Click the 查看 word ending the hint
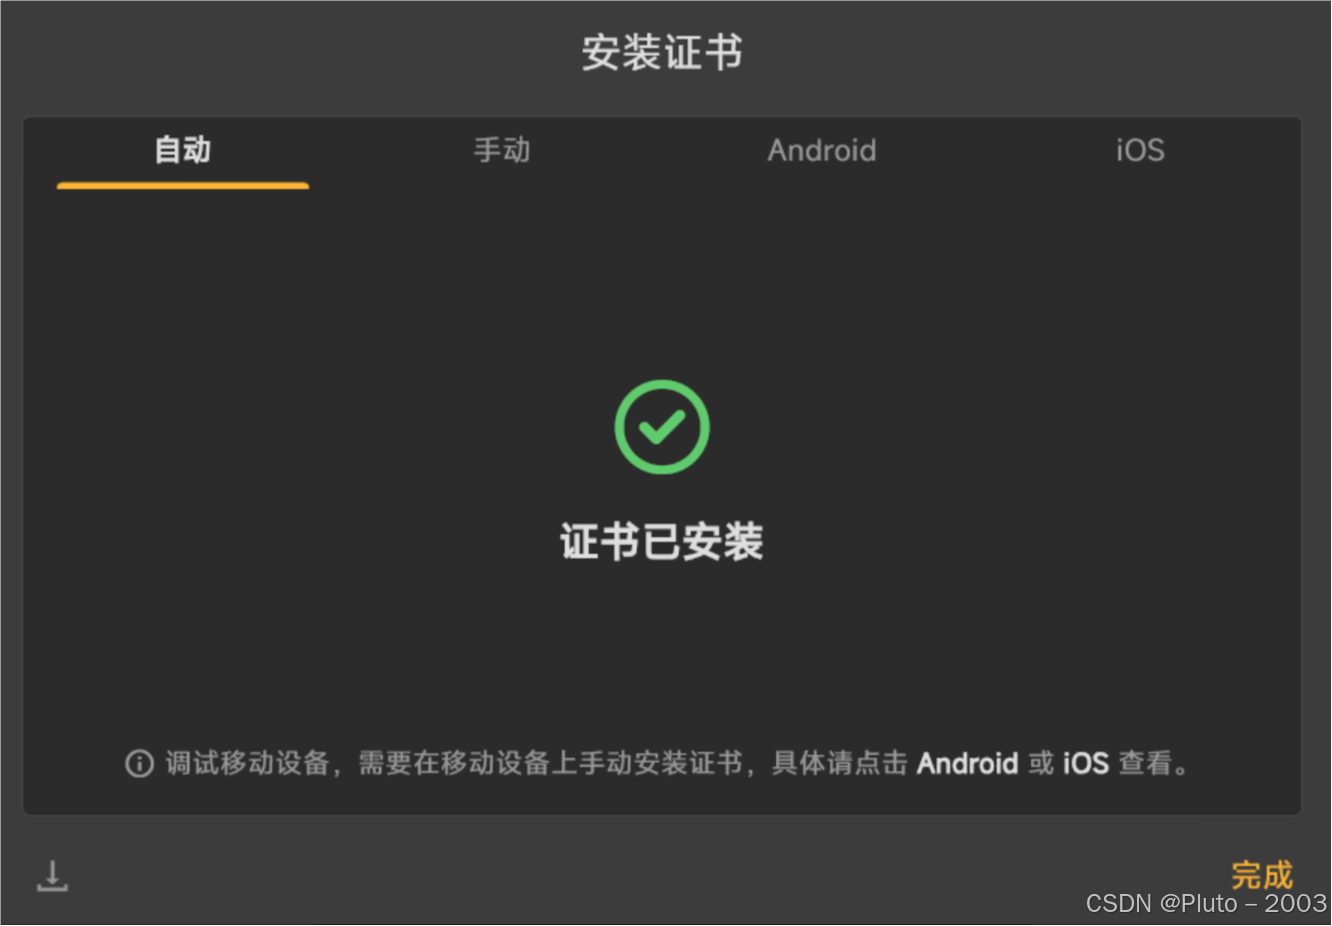 click(x=1146, y=764)
